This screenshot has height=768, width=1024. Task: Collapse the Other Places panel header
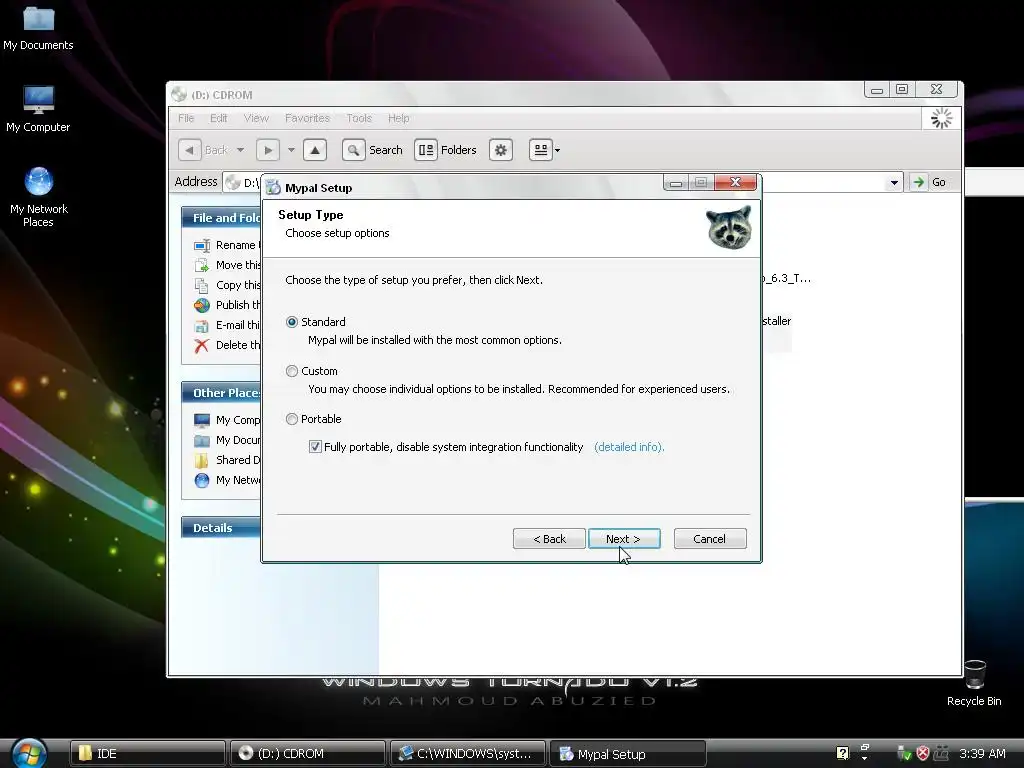[221, 392]
